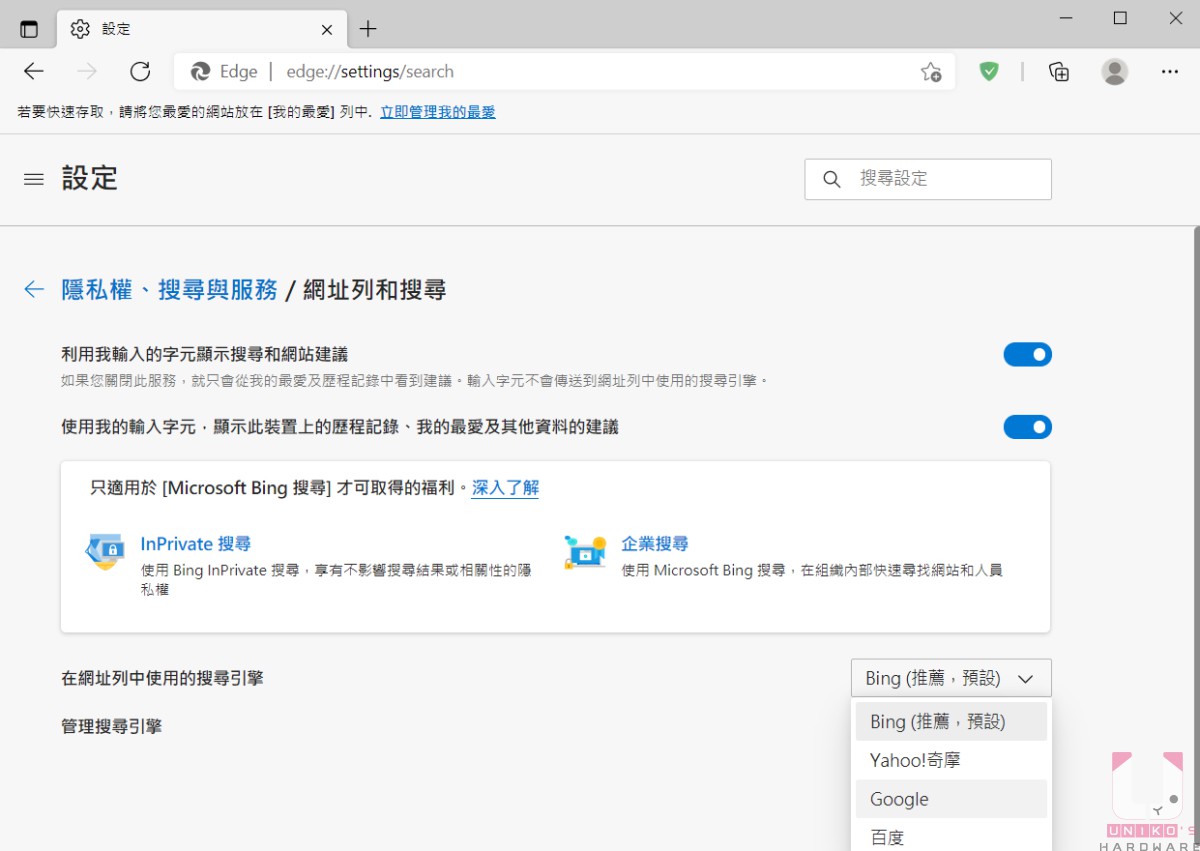Go back with the browser back arrow

(34, 71)
